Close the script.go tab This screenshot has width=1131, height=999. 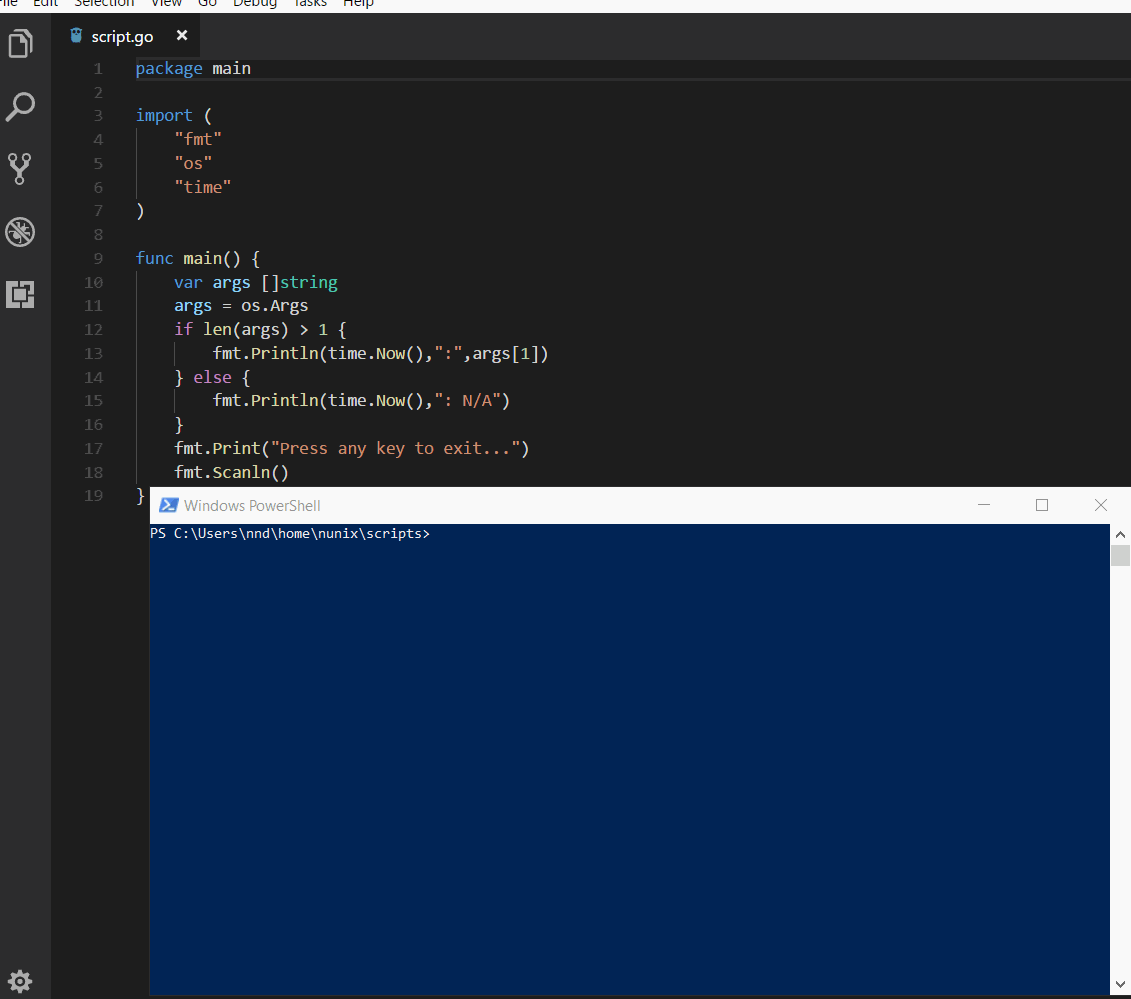pyautogui.click(x=181, y=35)
